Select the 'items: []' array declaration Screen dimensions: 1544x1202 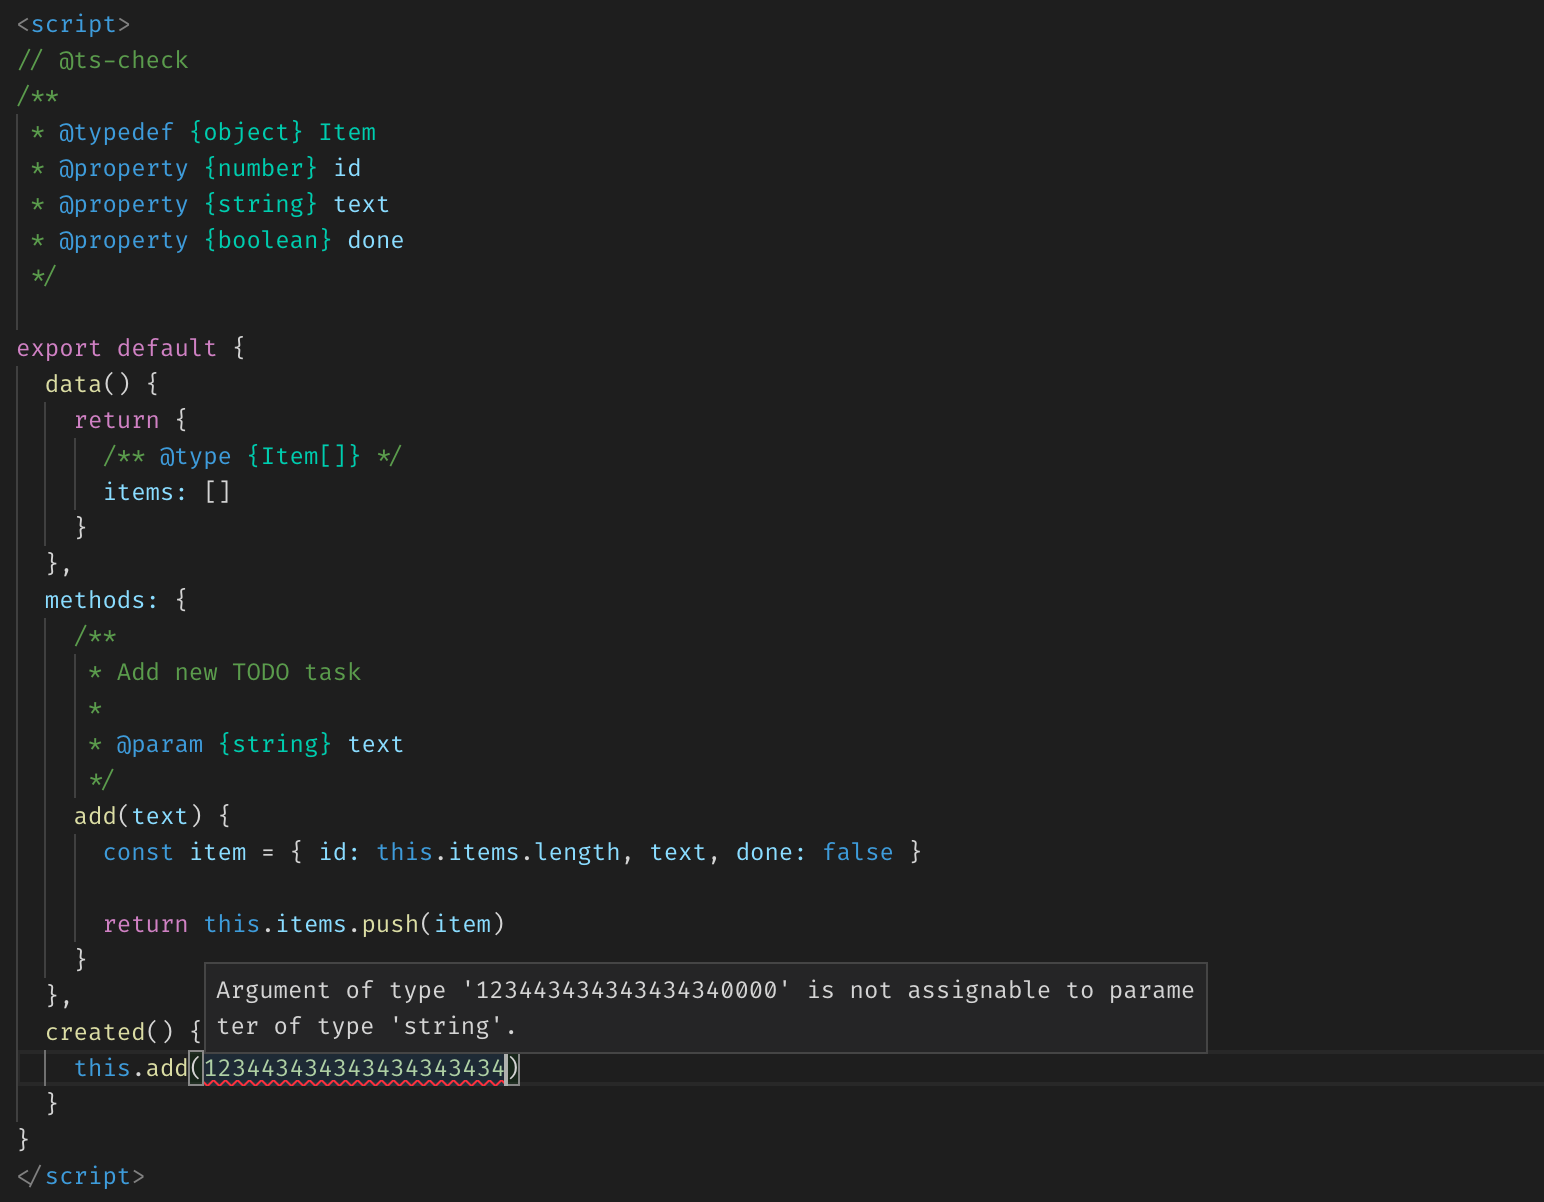coord(167,491)
